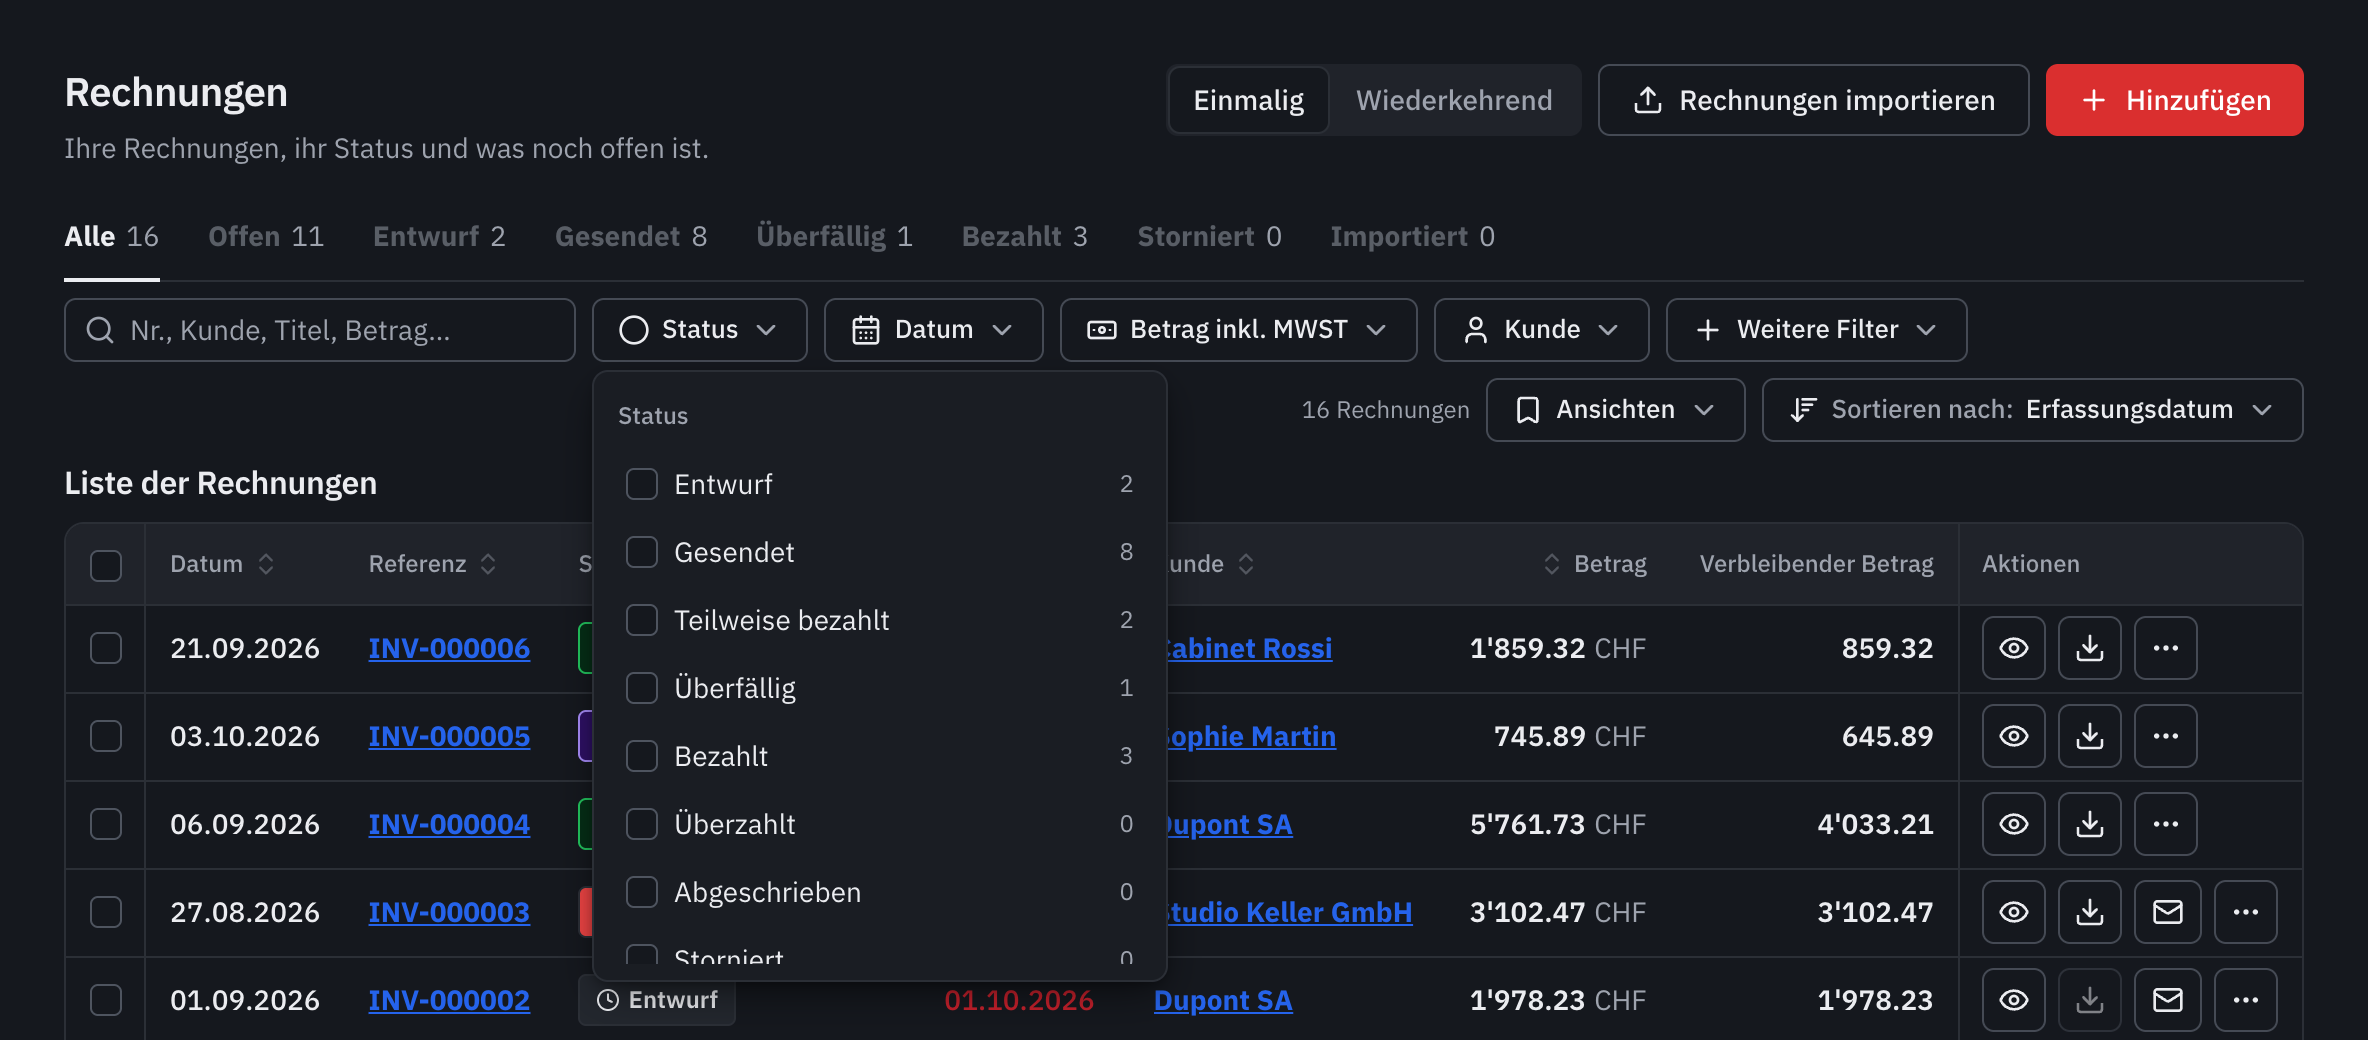Send INV-000002 by email icon

point(2168,1000)
